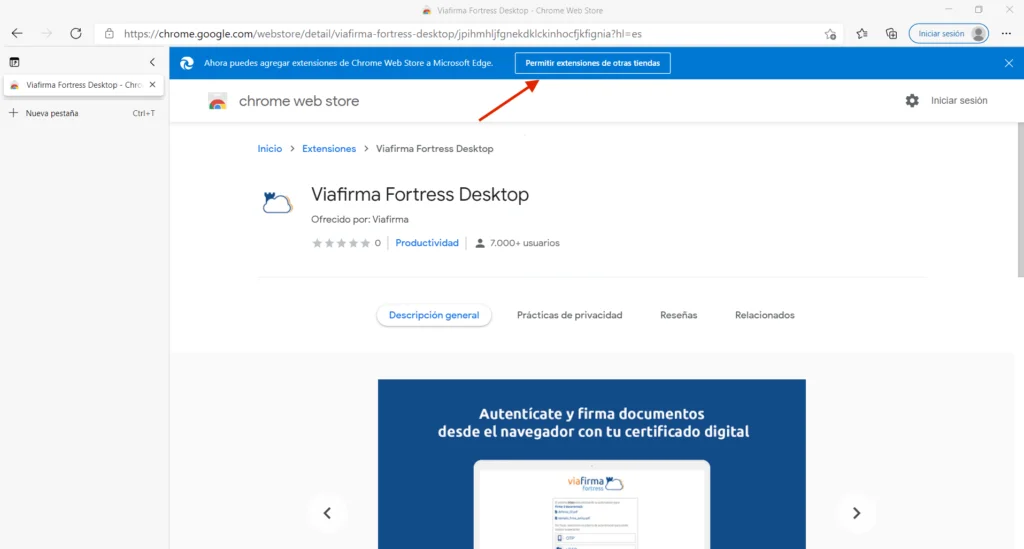Click the Iniciar sesión profile button
This screenshot has height=549, width=1024.
click(948, 33)
